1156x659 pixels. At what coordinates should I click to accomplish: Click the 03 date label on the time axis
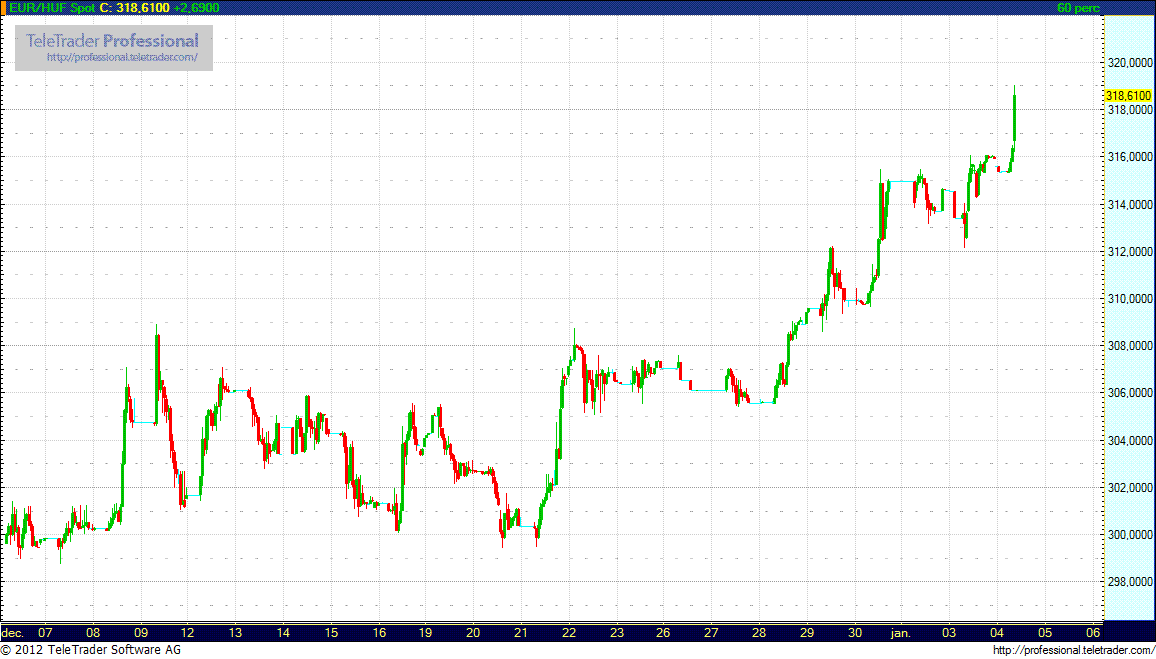pyautogui.click(x=950, y=632)
